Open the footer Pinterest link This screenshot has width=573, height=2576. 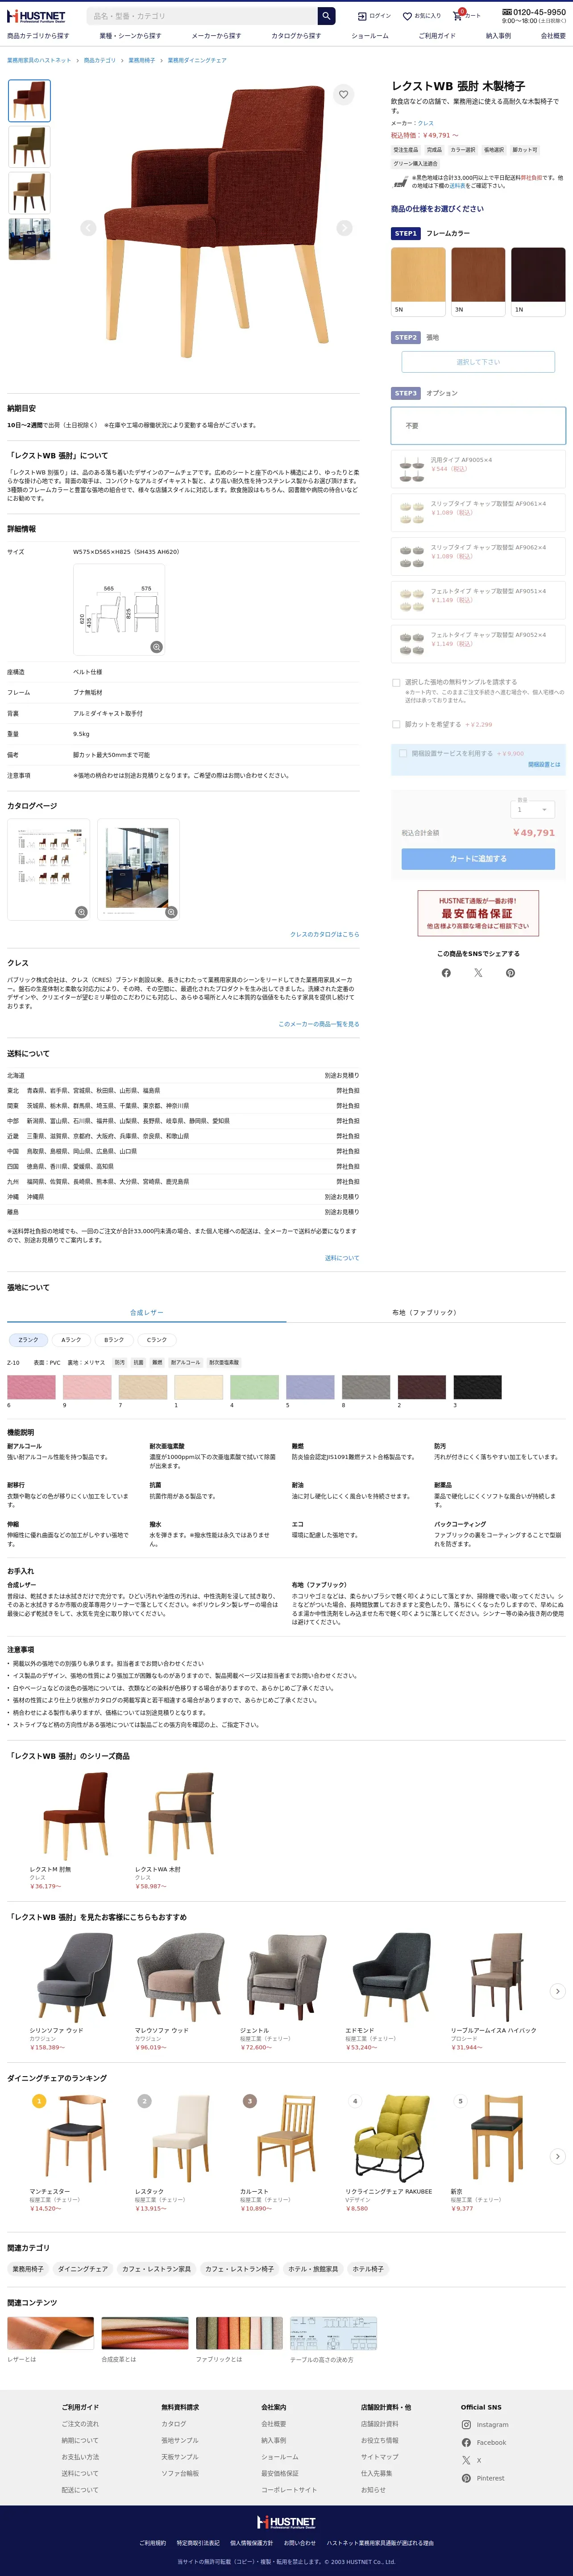tap(483, 2478)
